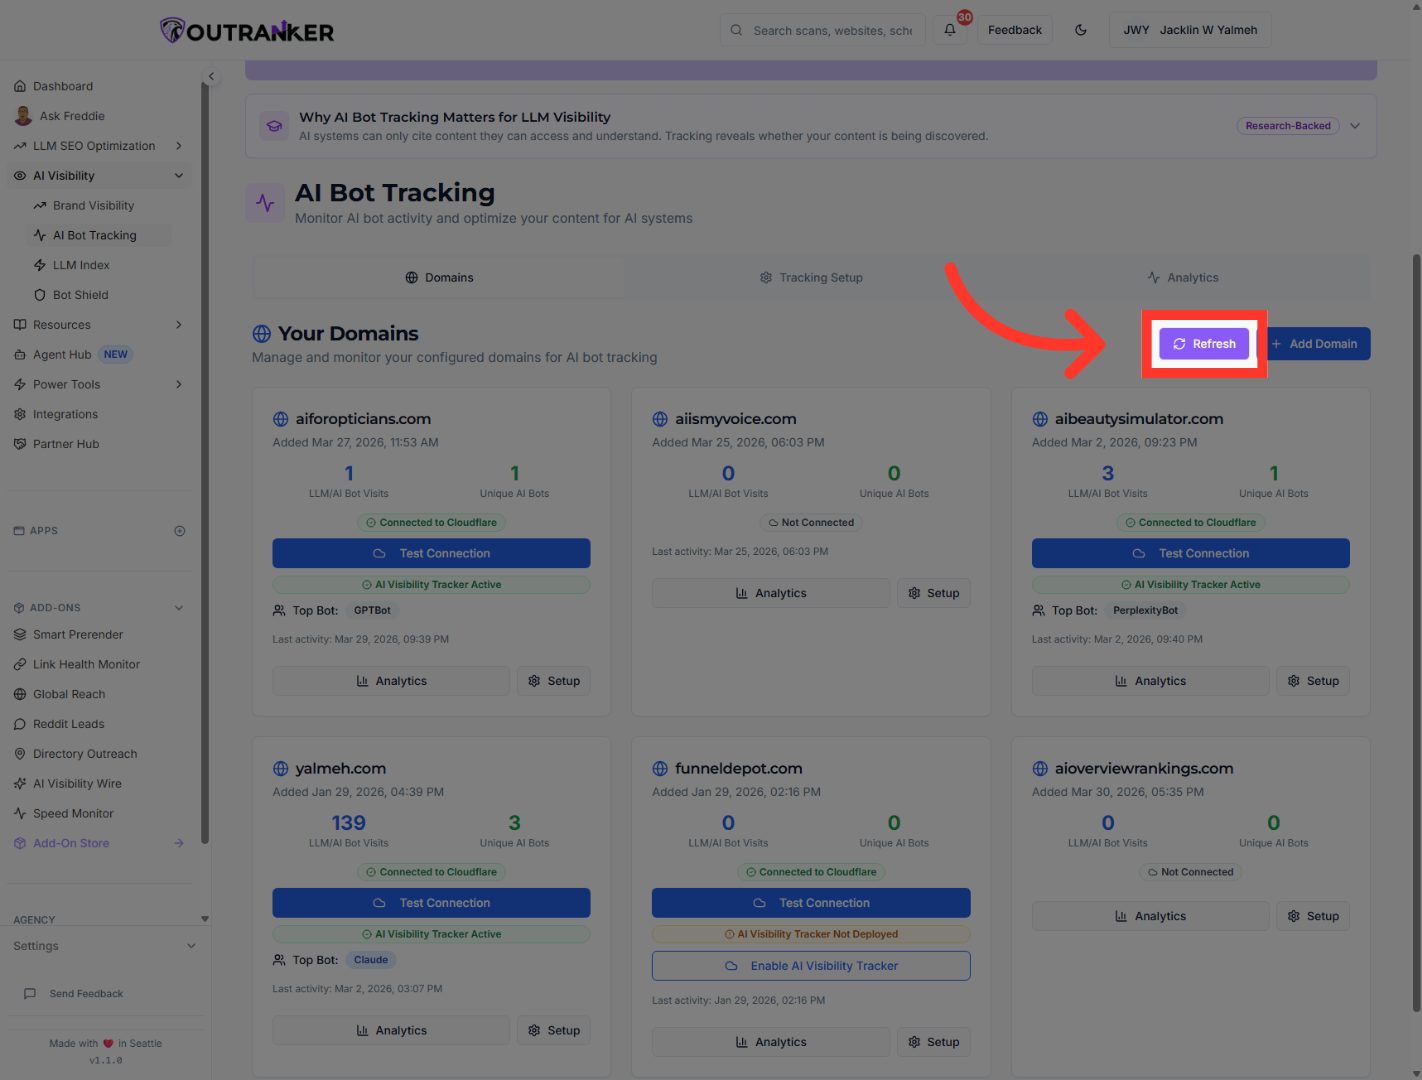Click the highlighted Refresh button
Image resolution: width=1422 pixels, height=1080 pixels.
[x=1204, y=343]
